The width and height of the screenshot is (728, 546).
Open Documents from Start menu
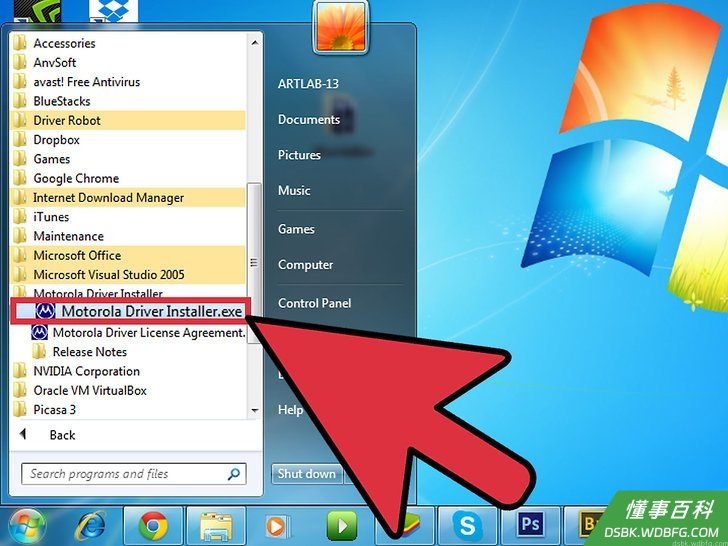(309, 120)
